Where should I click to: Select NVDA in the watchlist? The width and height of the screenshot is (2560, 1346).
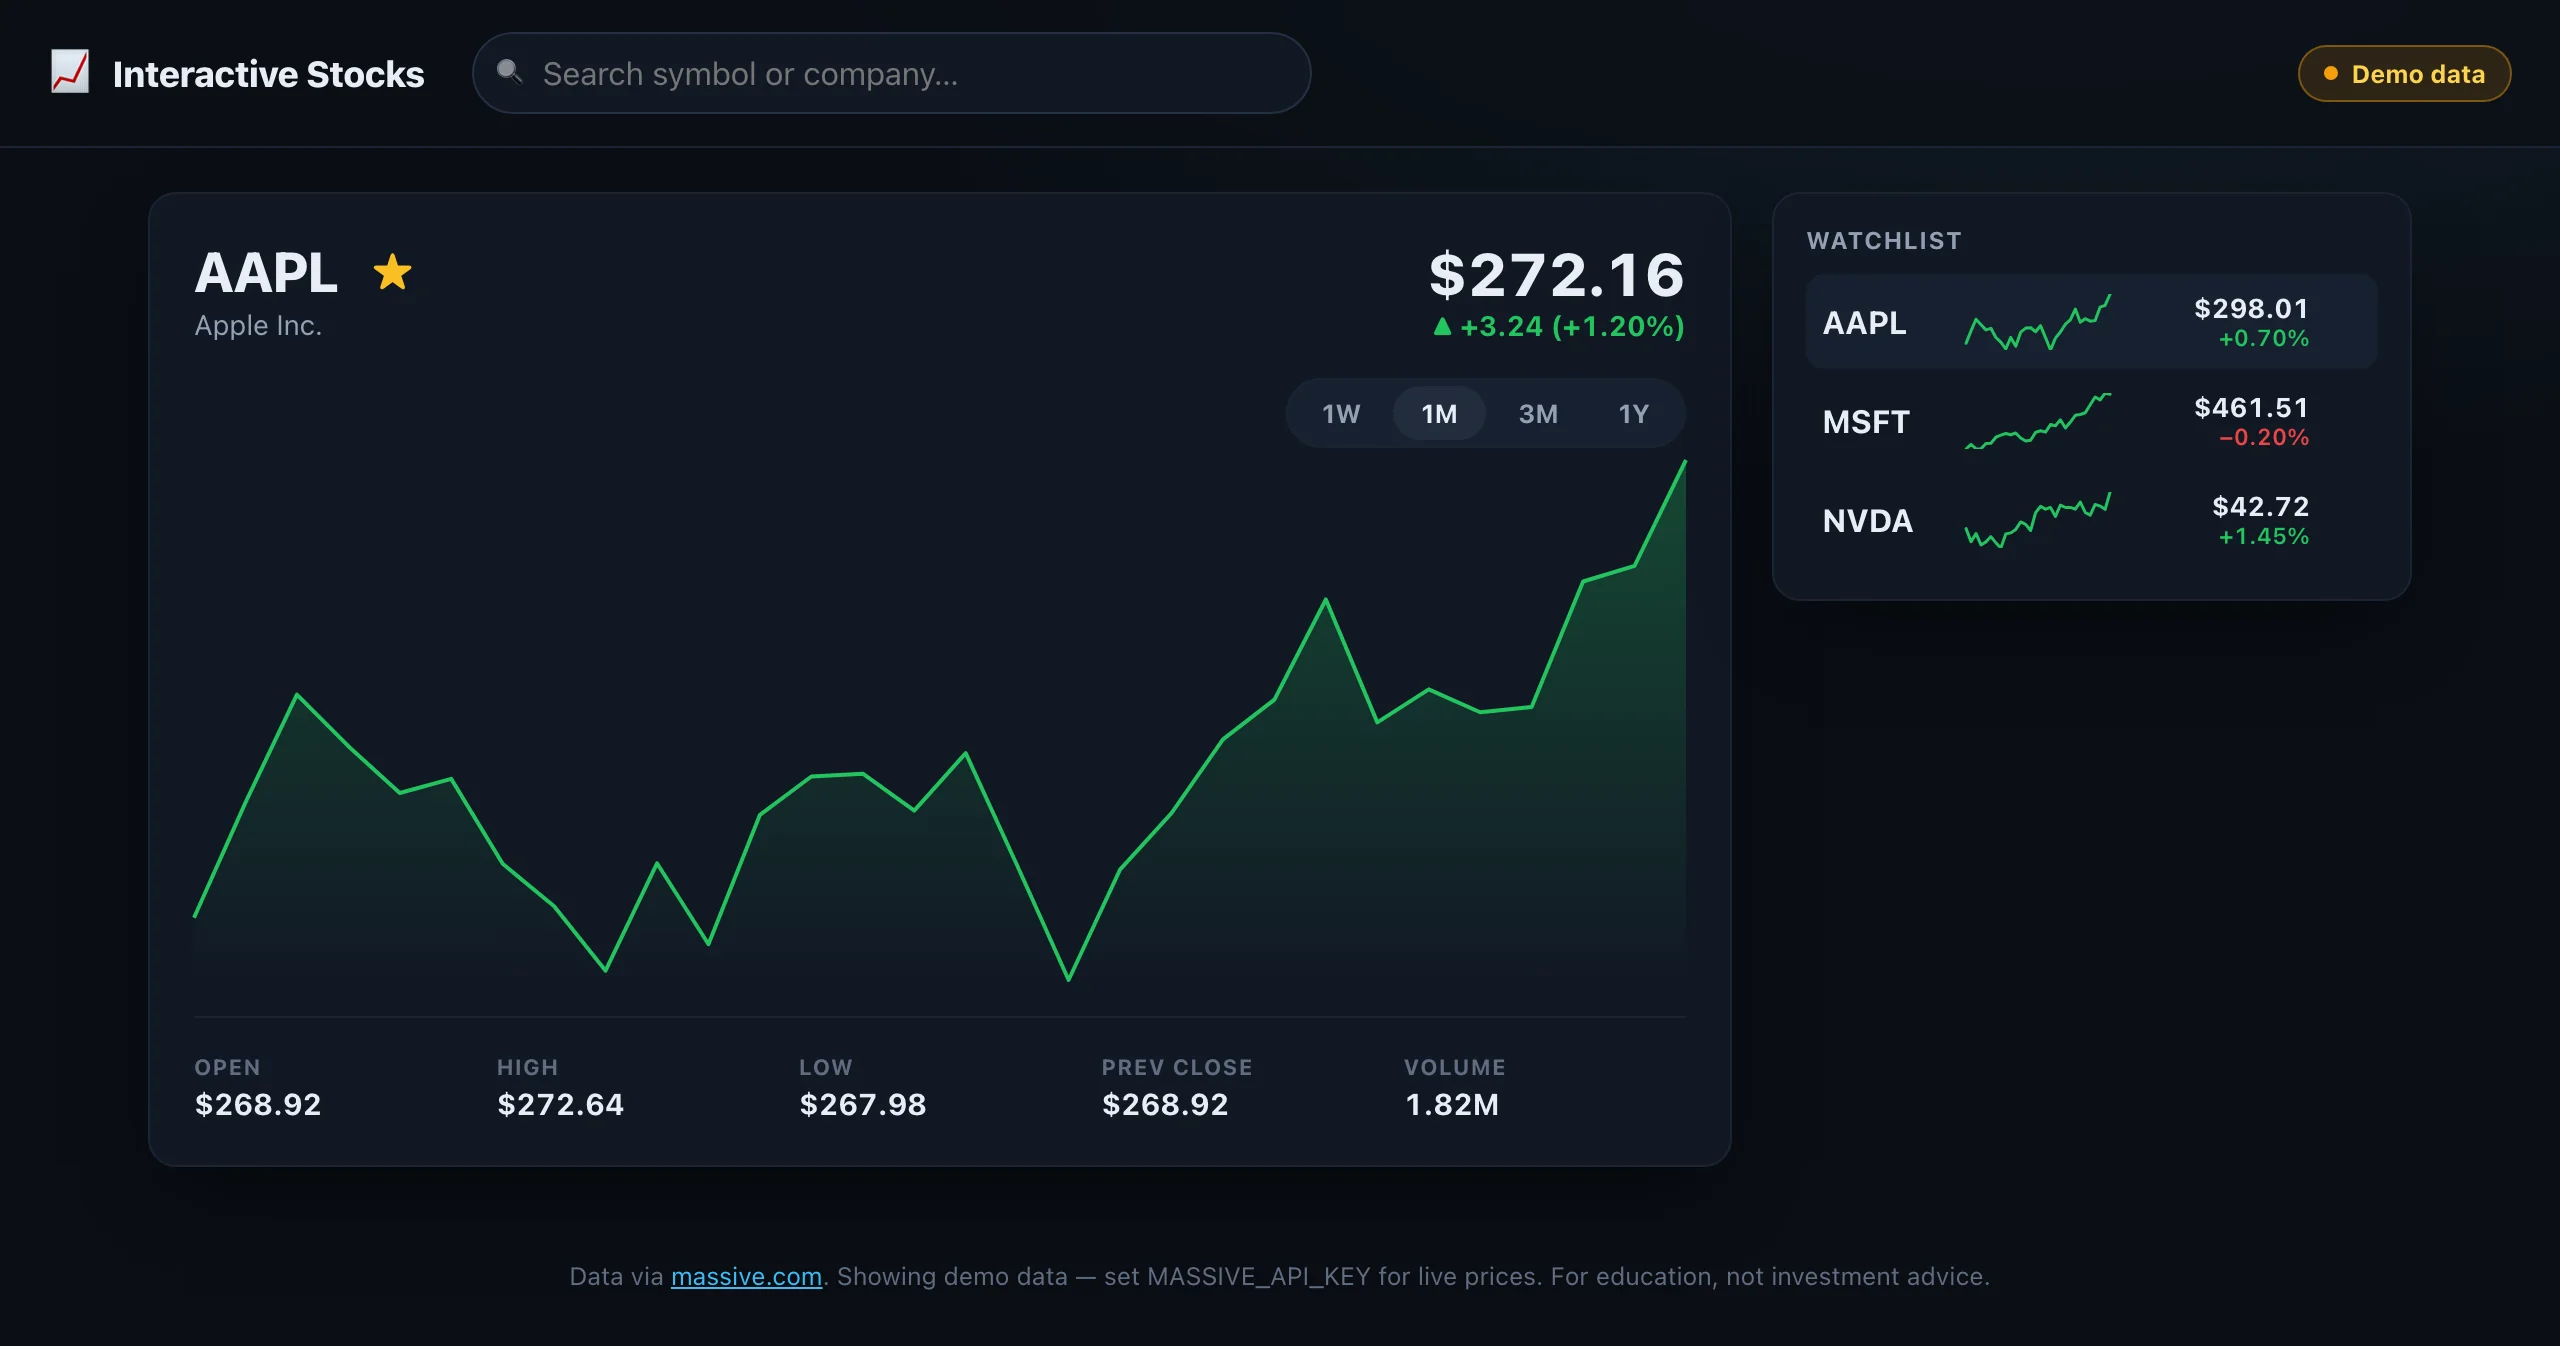coord(2091,520)
